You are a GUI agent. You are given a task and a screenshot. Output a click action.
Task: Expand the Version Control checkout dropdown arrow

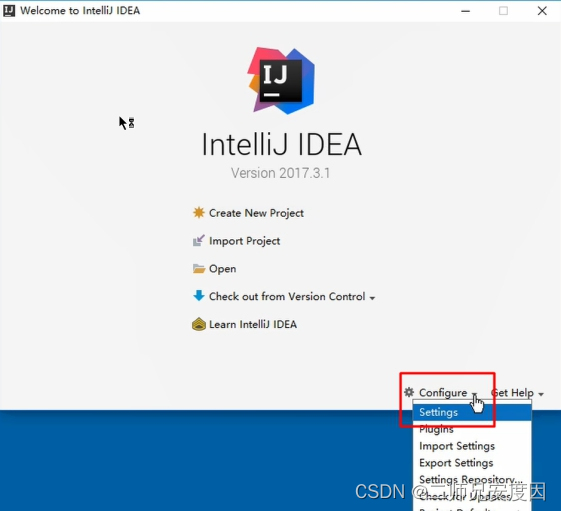[372, 298]
